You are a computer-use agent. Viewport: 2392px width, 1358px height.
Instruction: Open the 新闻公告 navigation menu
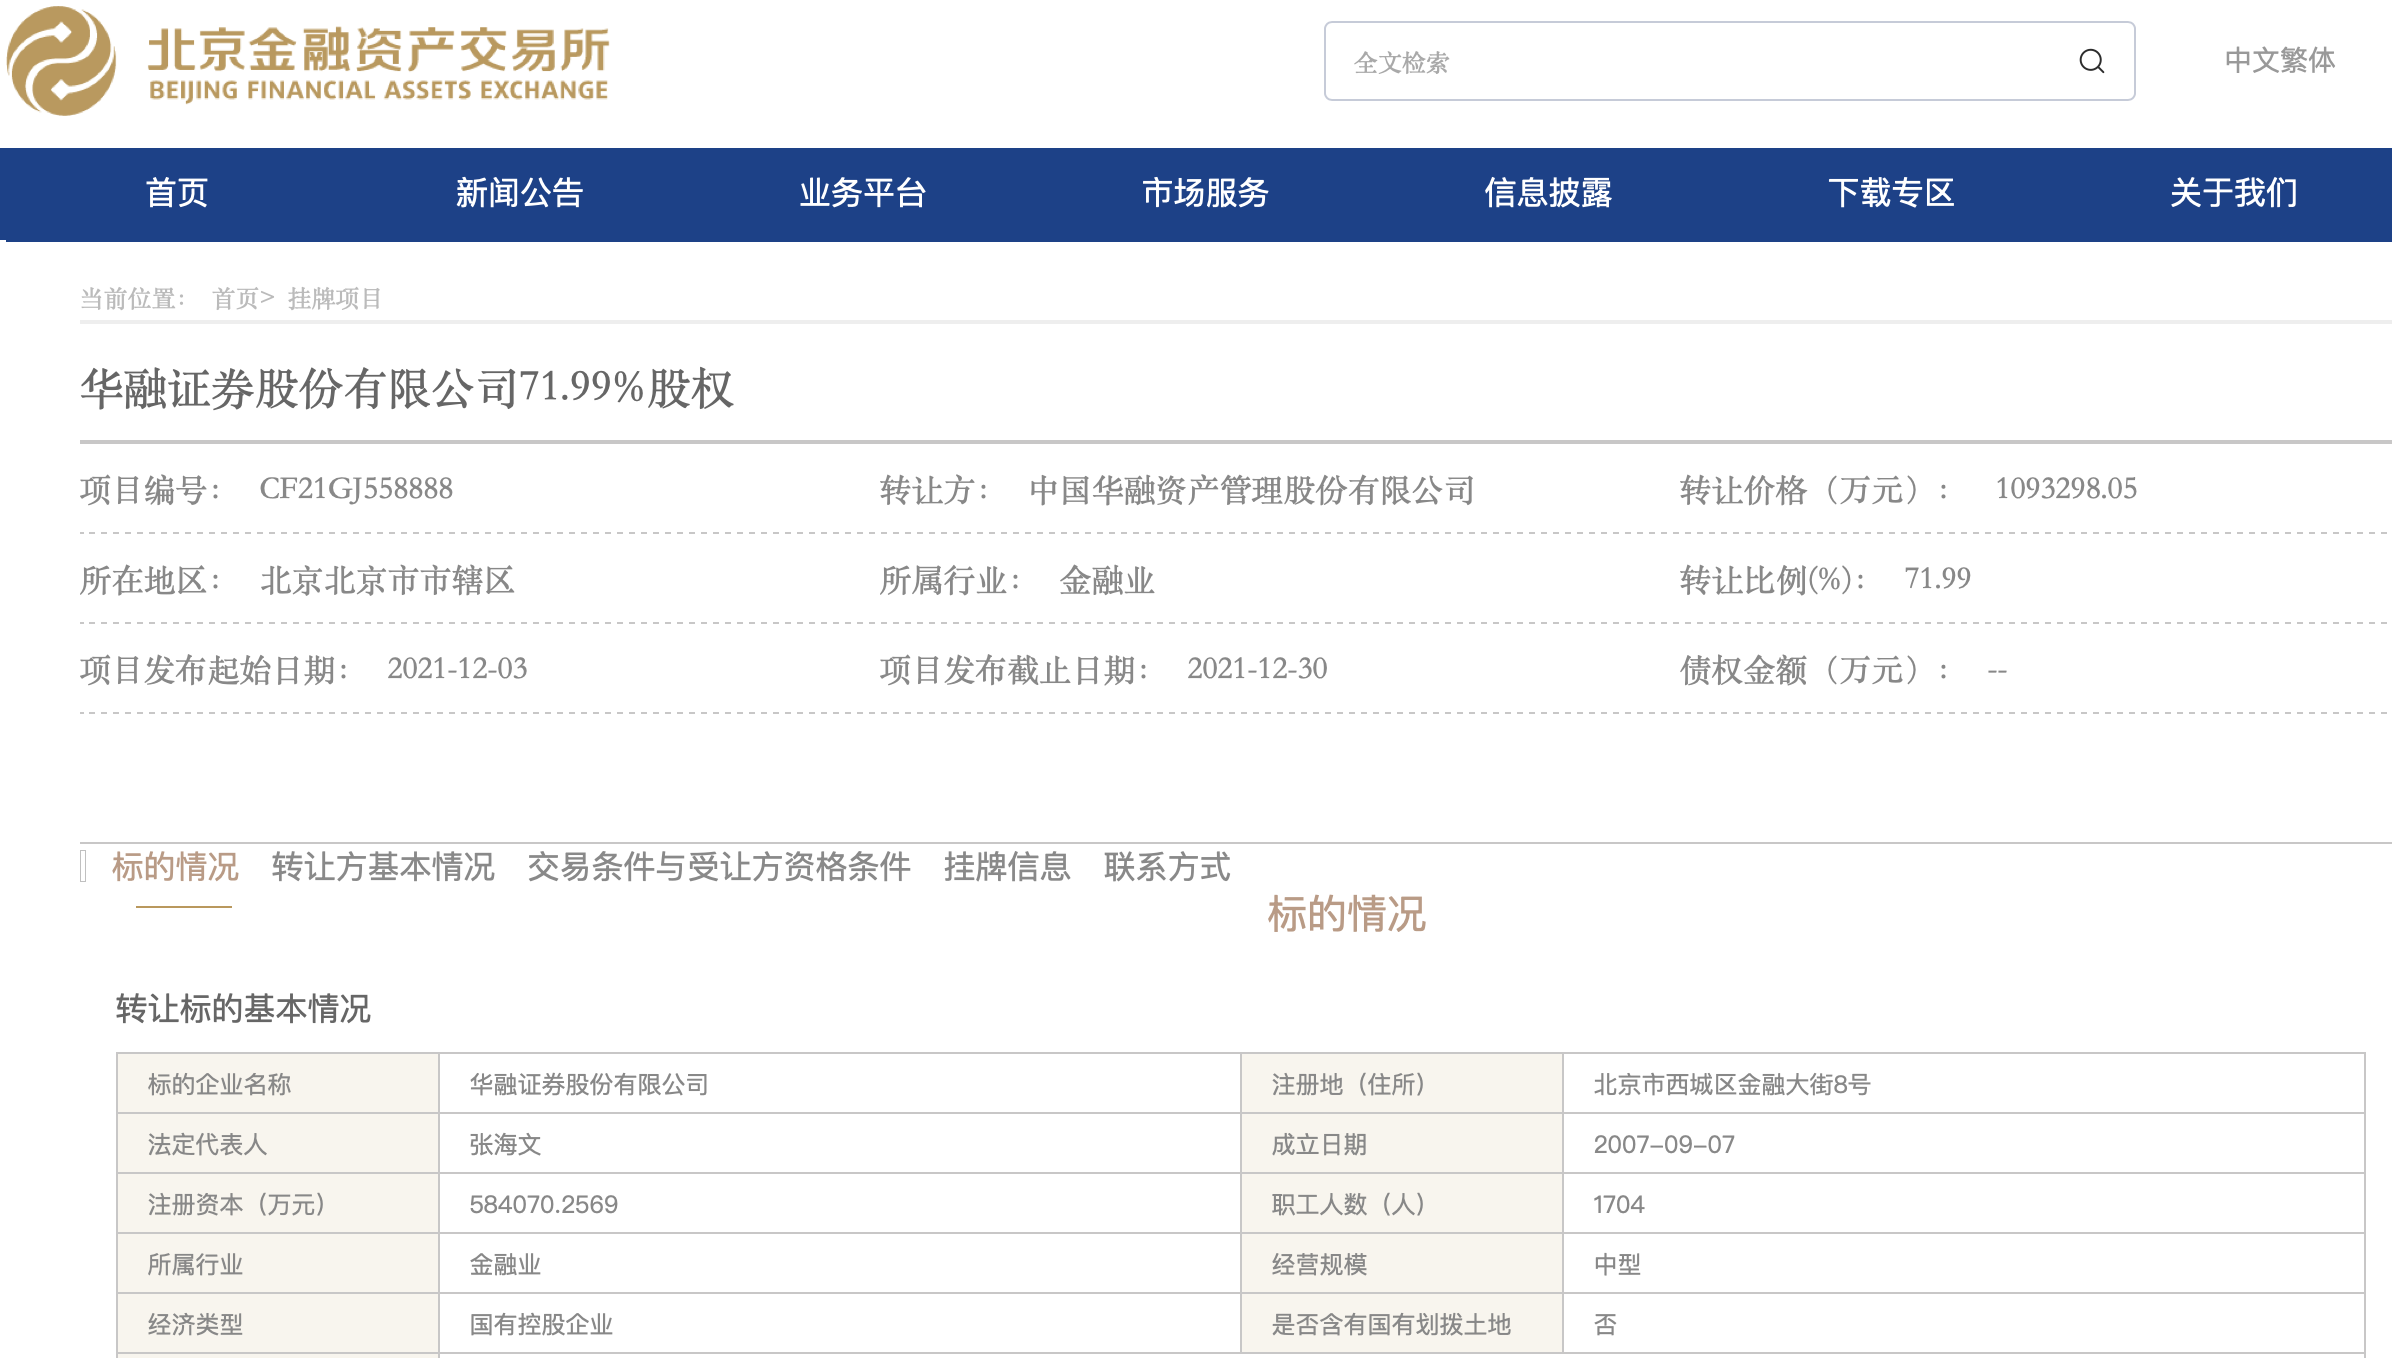click(519, 193)
